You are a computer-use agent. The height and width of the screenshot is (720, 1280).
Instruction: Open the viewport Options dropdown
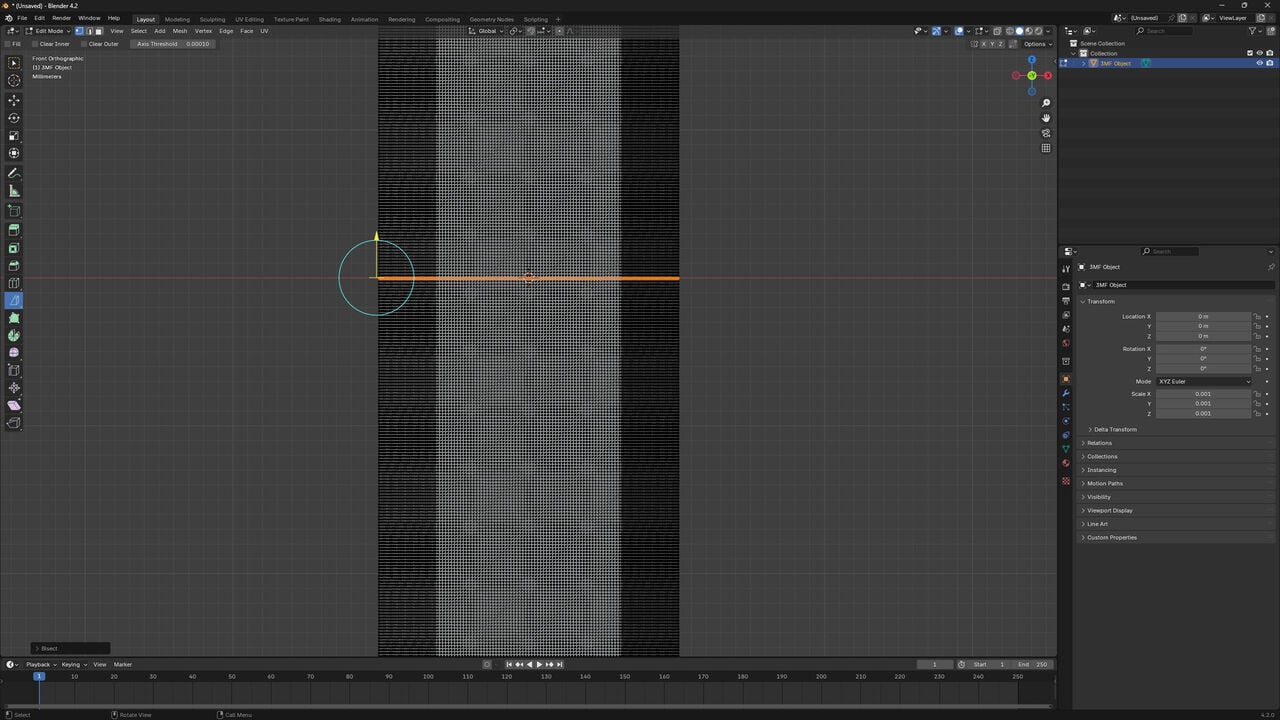(x=1036, y=44)
